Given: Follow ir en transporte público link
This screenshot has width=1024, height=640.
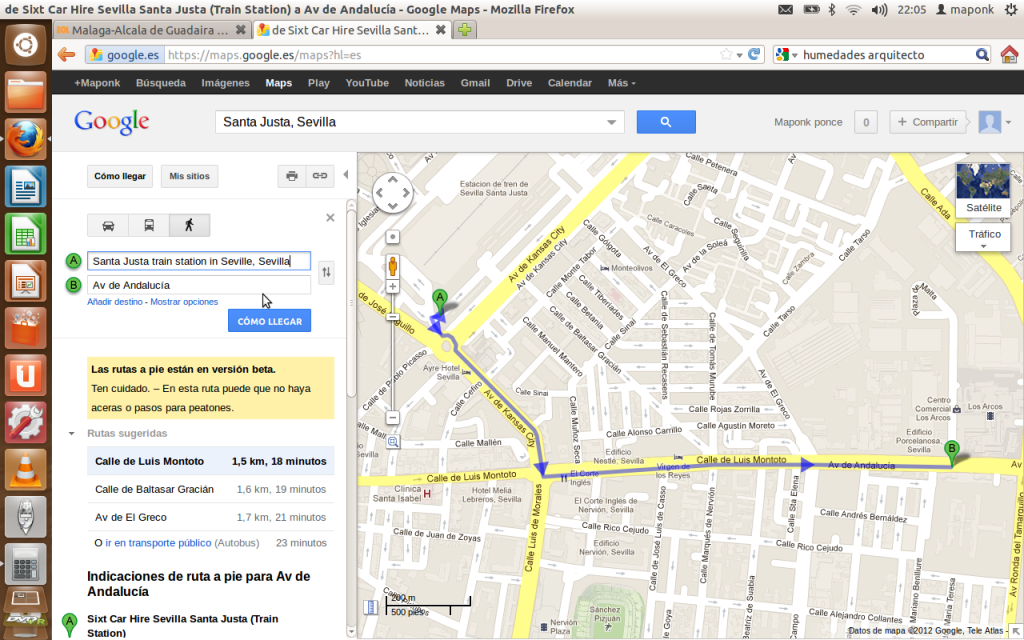Looking at the screenshot, I should pos(158,543).
